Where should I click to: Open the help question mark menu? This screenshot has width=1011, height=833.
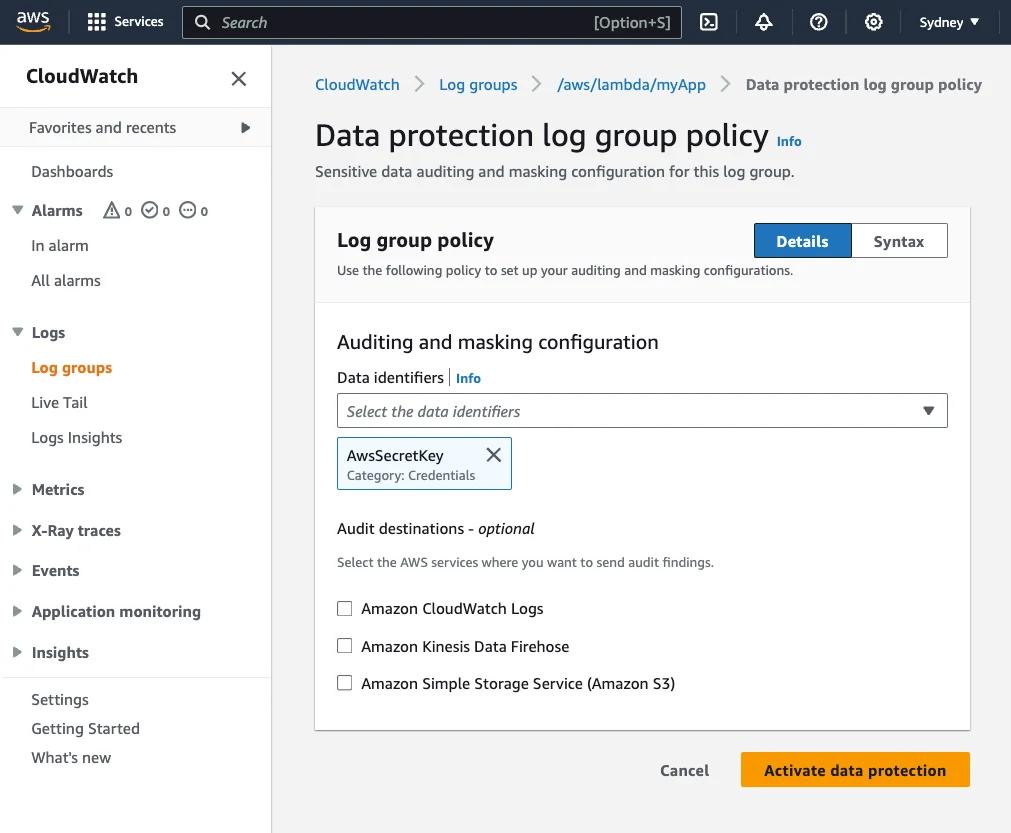pyautogui.click(x=818, y=21)
